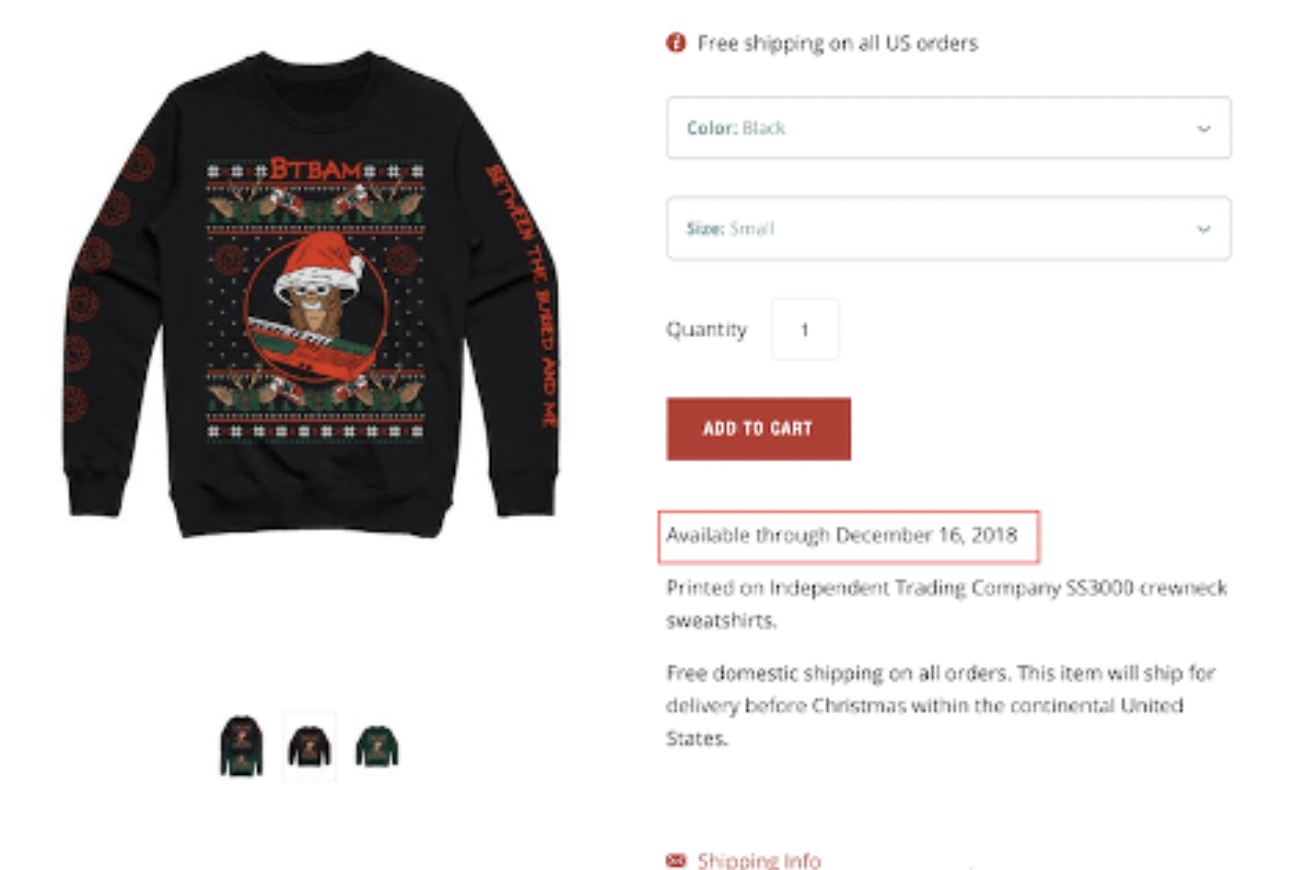Click the Free domestic shipping paragraph
Screen dimensions: 1306x870
tap(941, 705)
